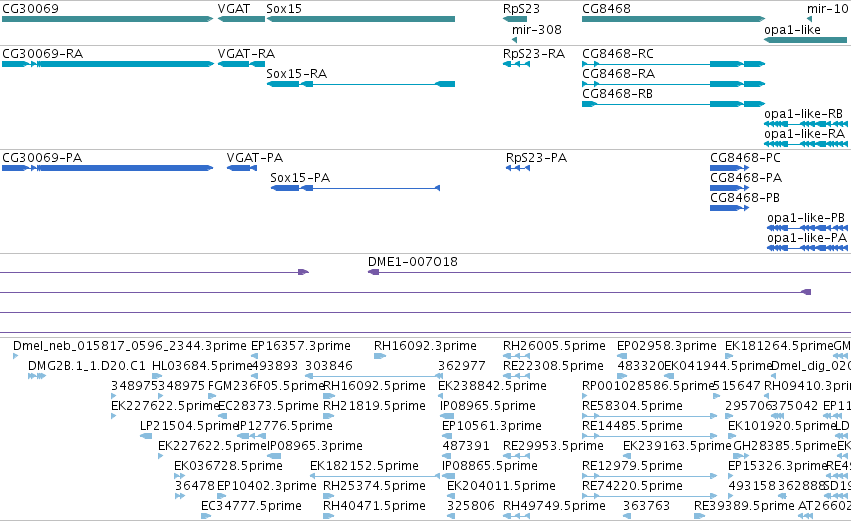Select the VGAT-RA transcript label

click(246, 54)
